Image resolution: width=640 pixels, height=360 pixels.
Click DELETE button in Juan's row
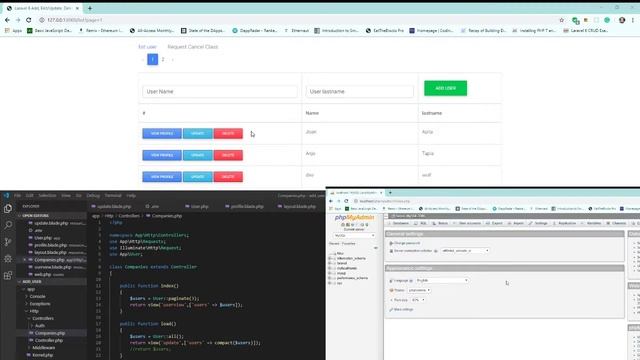pyautogui.click(x=228, y=133)
